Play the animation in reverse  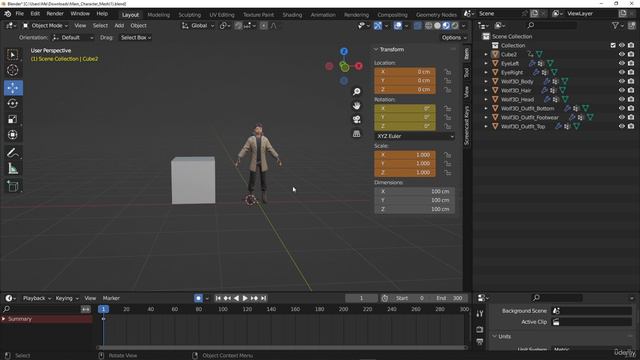236,298
